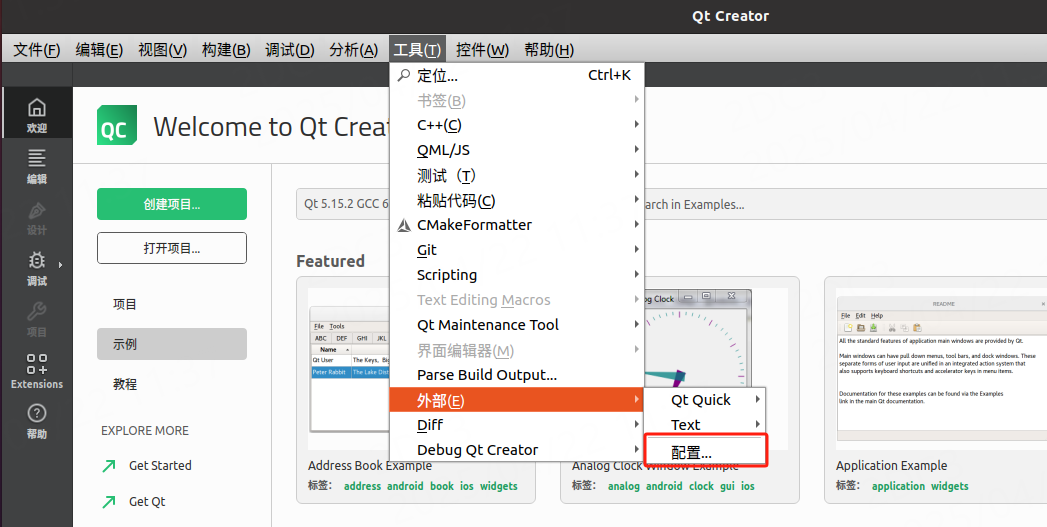Expand the Qt Maintenance Tool submenu
Screen dimensions: 1047x527
pos(517,325)
